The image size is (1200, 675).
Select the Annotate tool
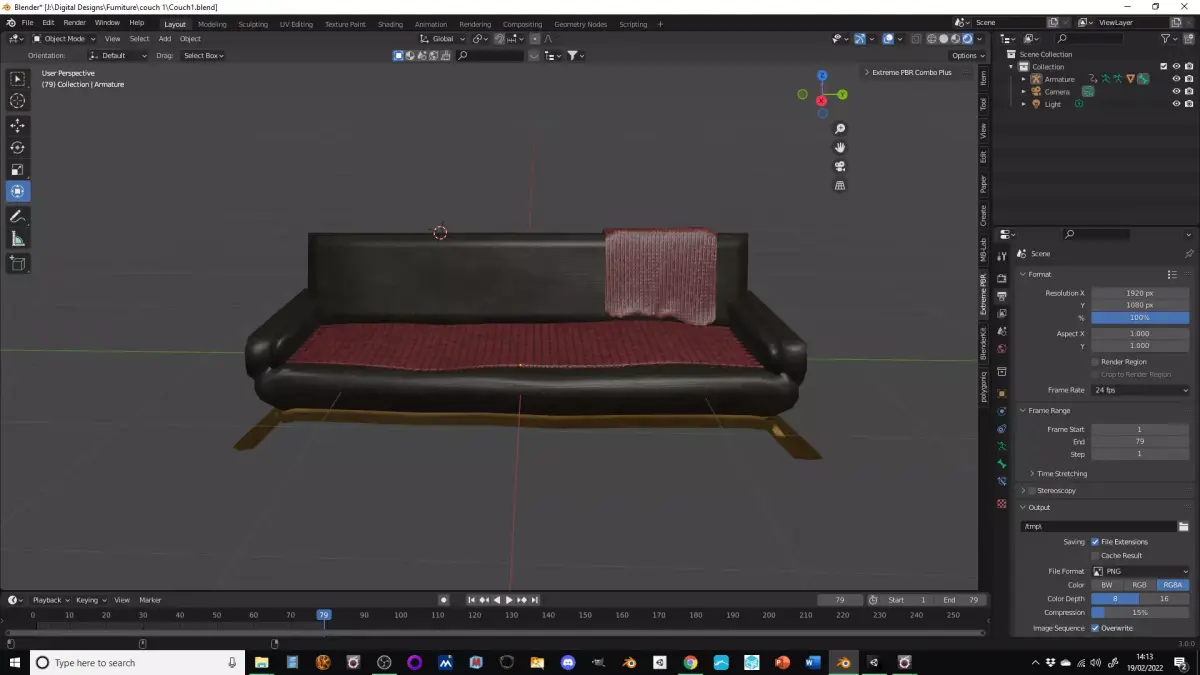[17, 216]
